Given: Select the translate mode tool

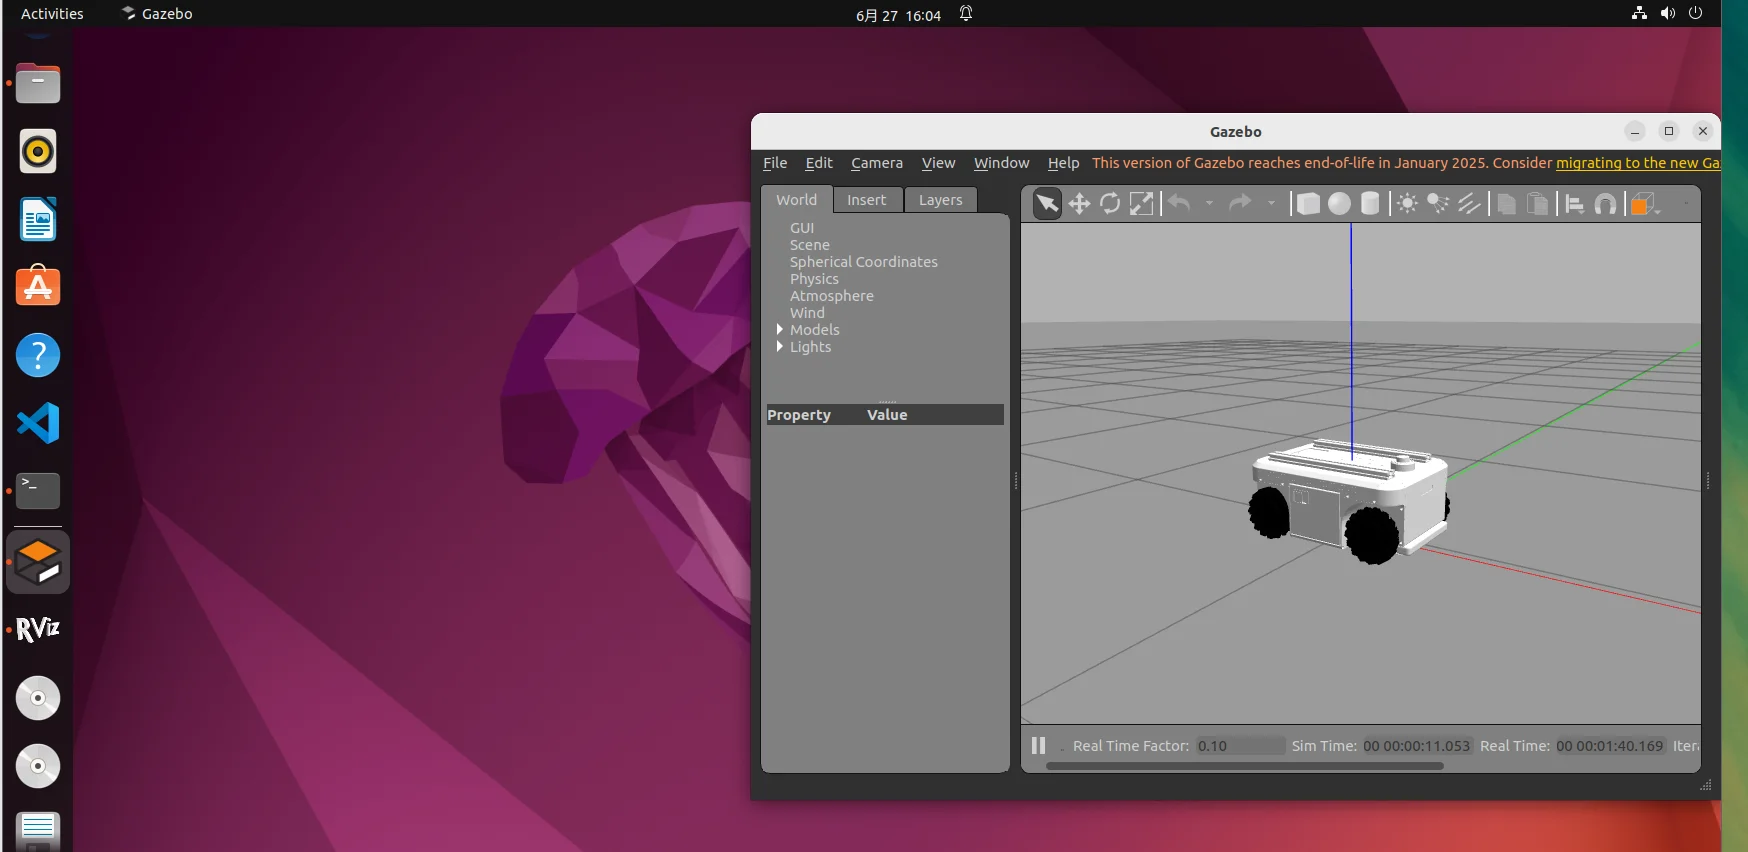Looking at the screenshot, I should click(1079, 204).
